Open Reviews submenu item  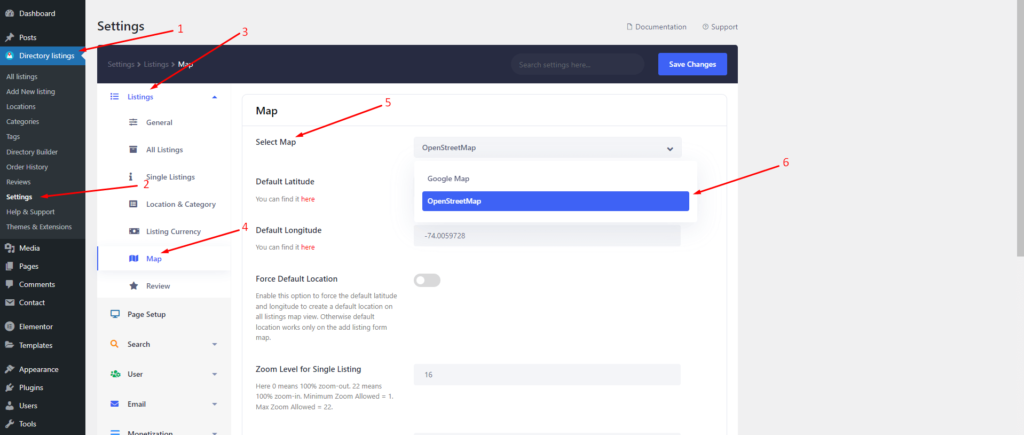click(18, 182)
